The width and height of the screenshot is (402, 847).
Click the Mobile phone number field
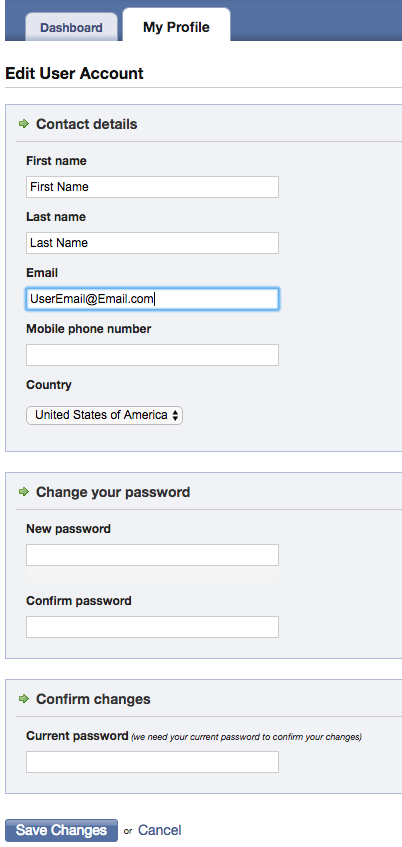point(152,355)
